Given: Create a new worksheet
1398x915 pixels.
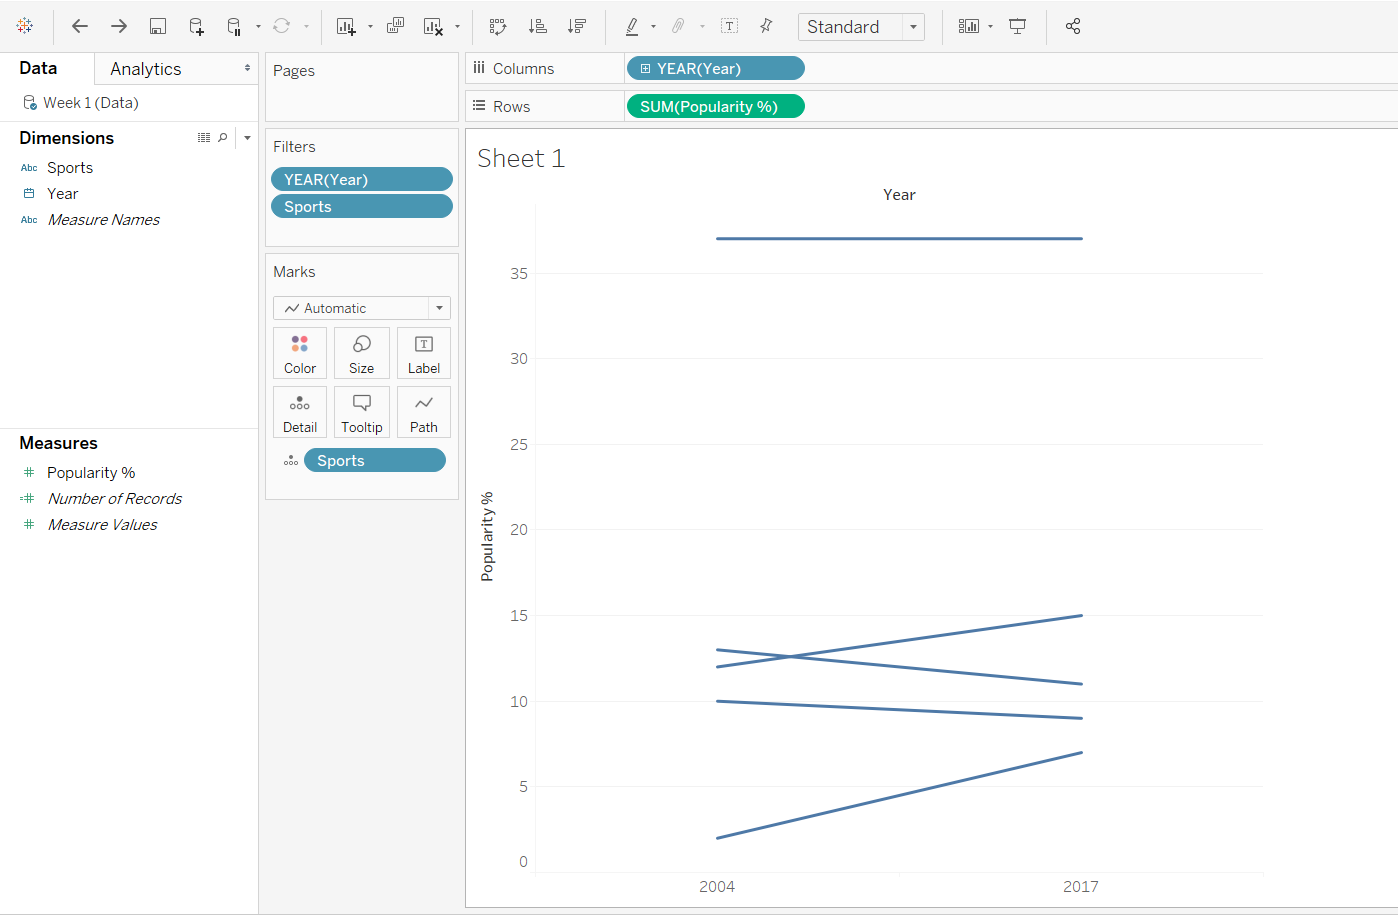Looking at the screenshot, I should pyautogui.click(x=344, y=26).
